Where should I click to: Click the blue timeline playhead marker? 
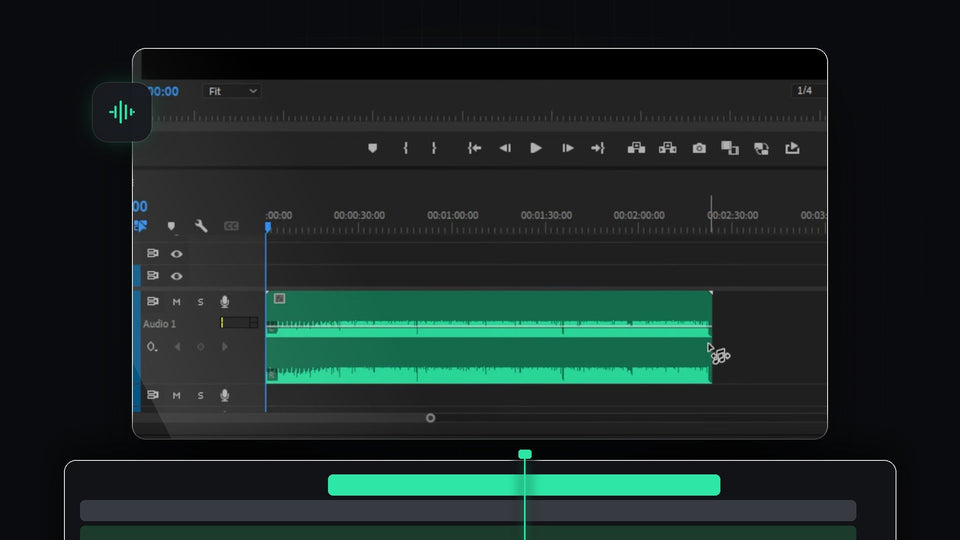click(268, 227)
